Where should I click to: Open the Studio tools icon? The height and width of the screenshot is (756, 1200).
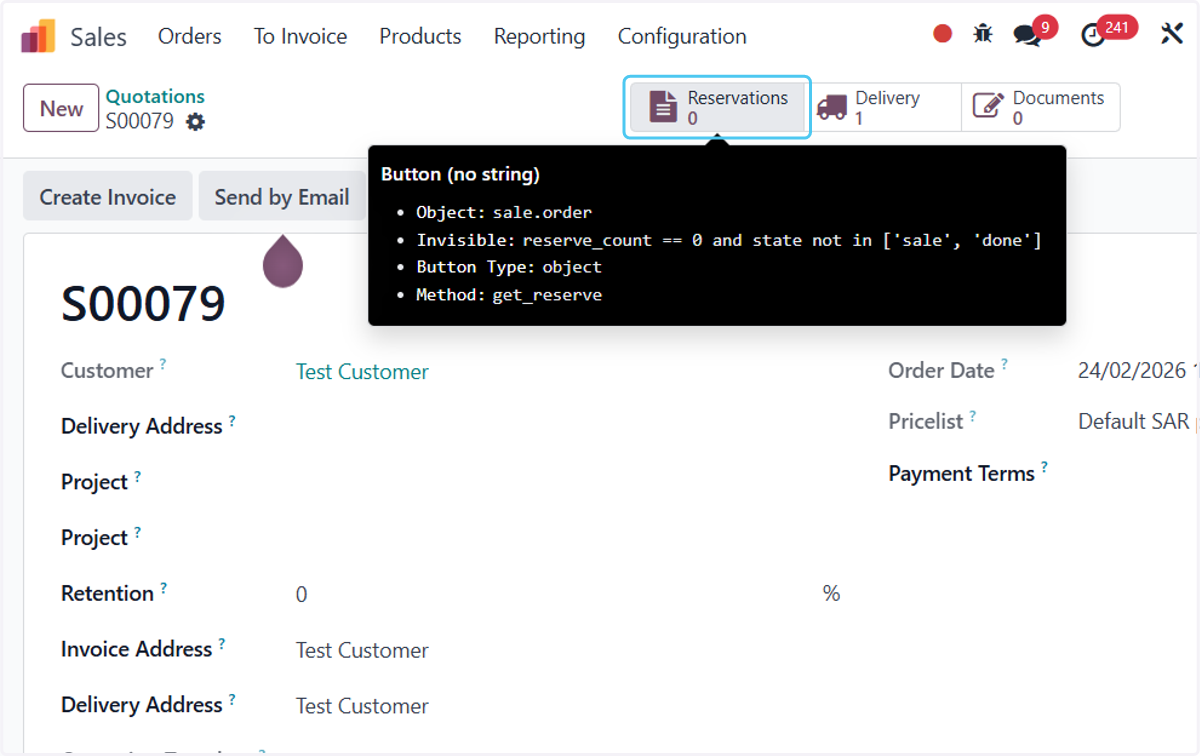coord(1171,34)
